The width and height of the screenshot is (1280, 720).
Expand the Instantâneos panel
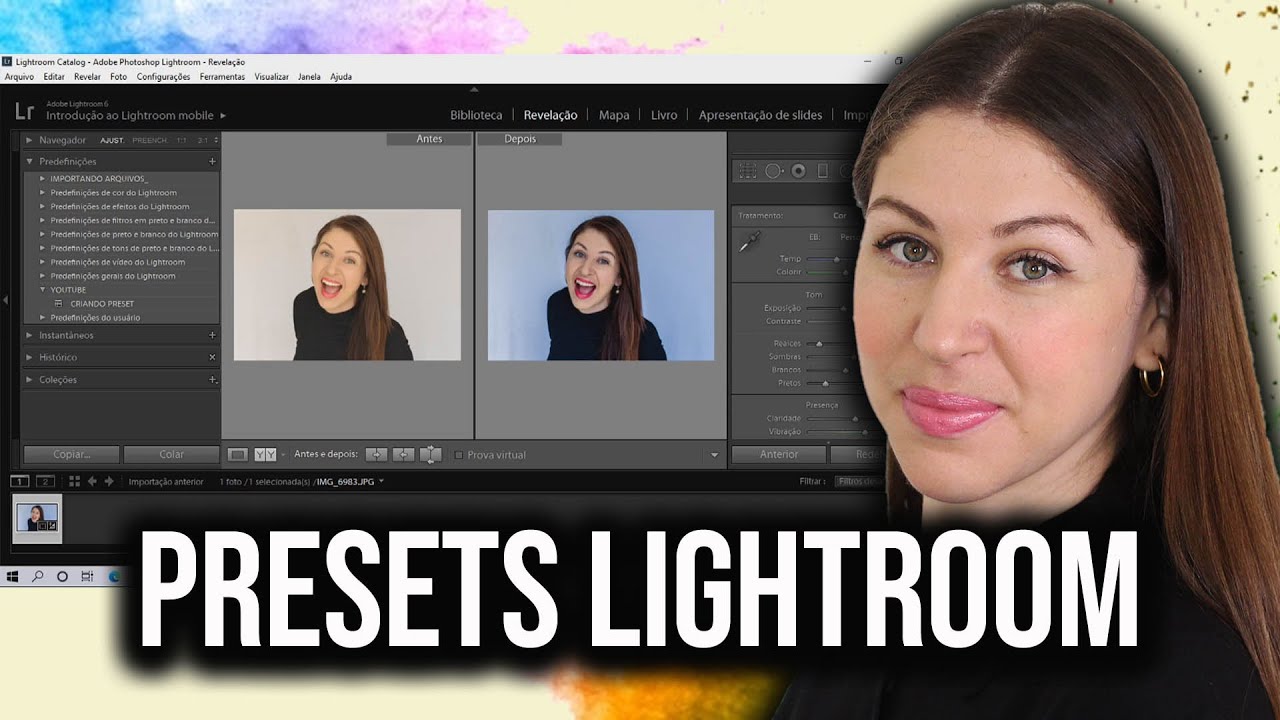[x=29, y=335]
